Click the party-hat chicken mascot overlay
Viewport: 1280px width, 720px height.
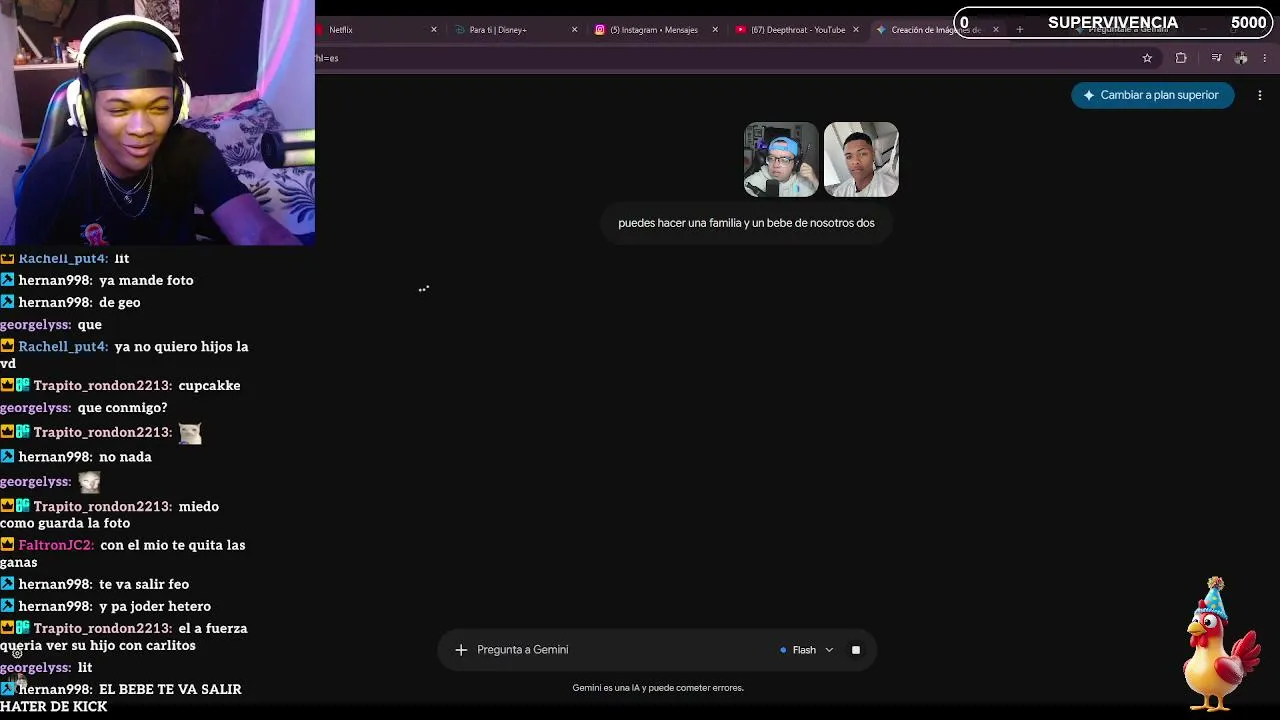coord(1221,644)
